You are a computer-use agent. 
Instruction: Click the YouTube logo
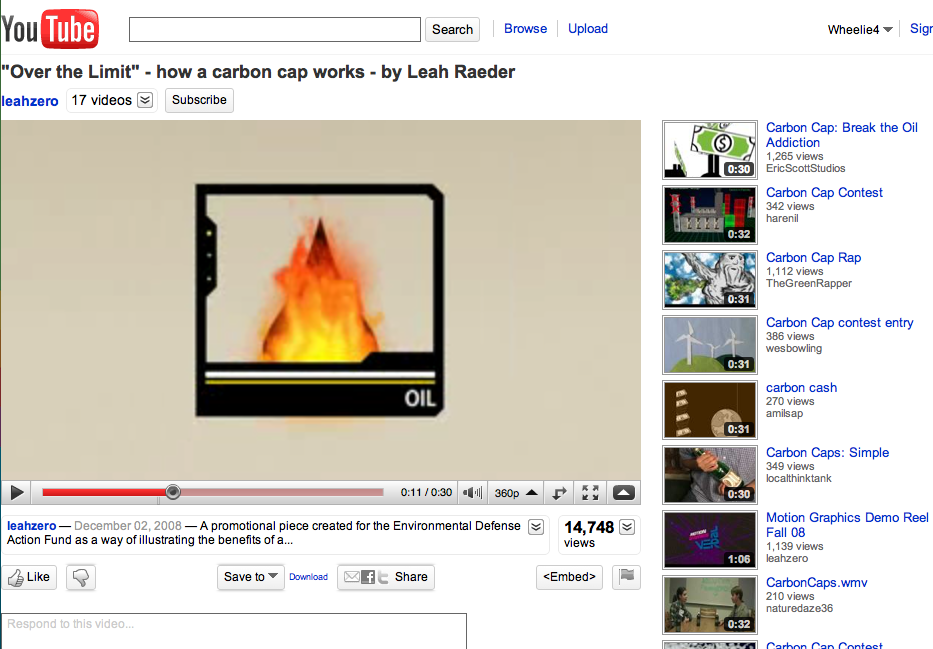tap(50, 29)
